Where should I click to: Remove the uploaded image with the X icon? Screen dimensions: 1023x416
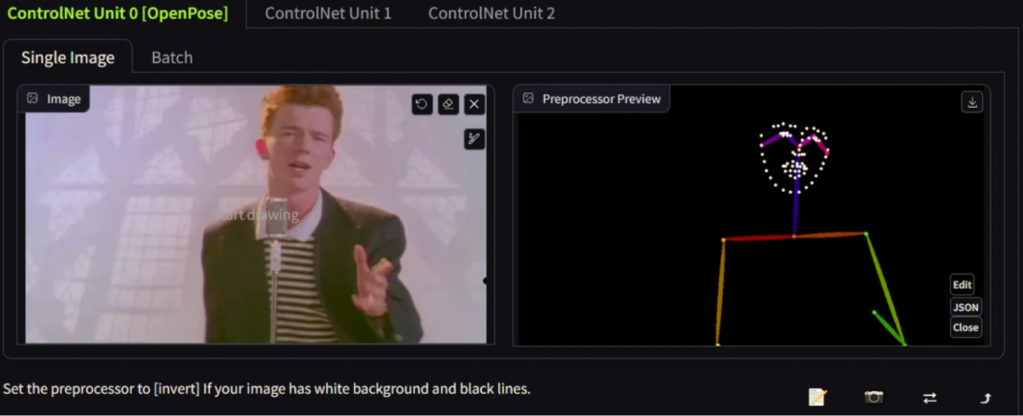pyautogui.click(x=474, y=104)
